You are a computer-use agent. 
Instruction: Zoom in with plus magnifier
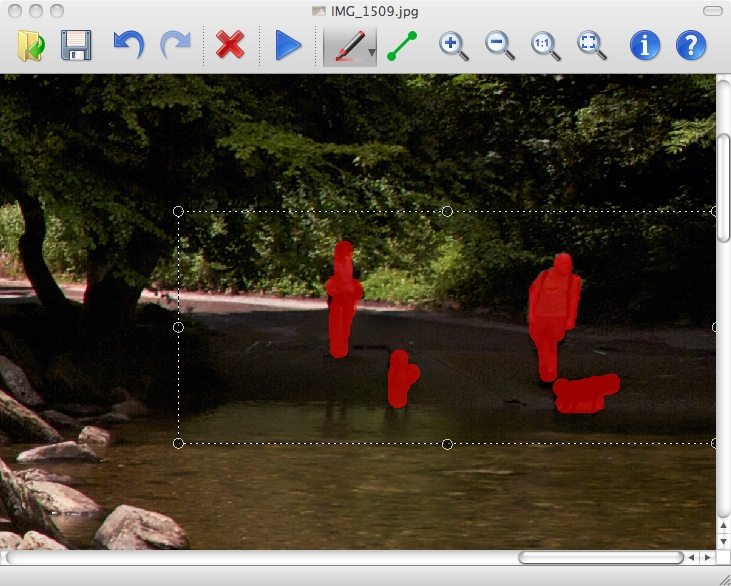[x=453, y=46]
